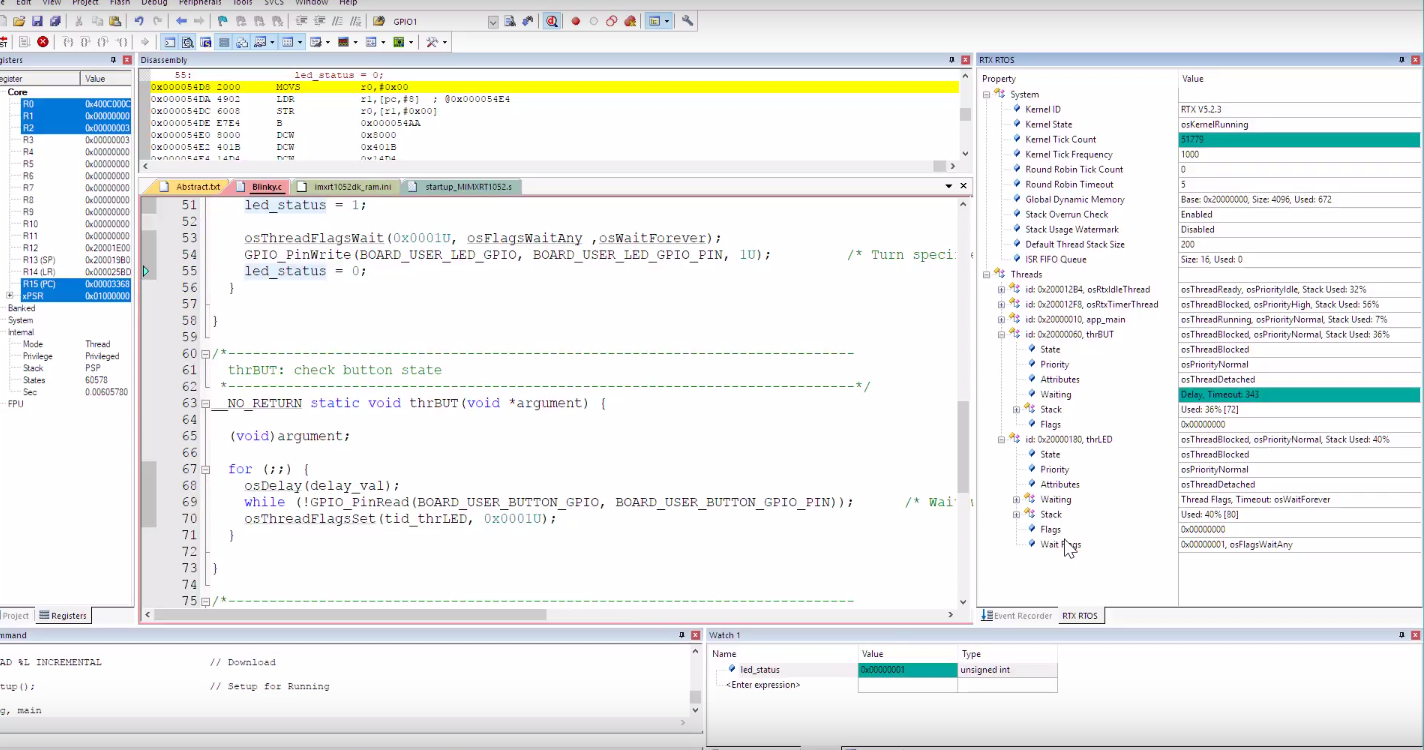Click the Enter expression field in Watch 1
1424x750 pixels.
coord(765,685)
